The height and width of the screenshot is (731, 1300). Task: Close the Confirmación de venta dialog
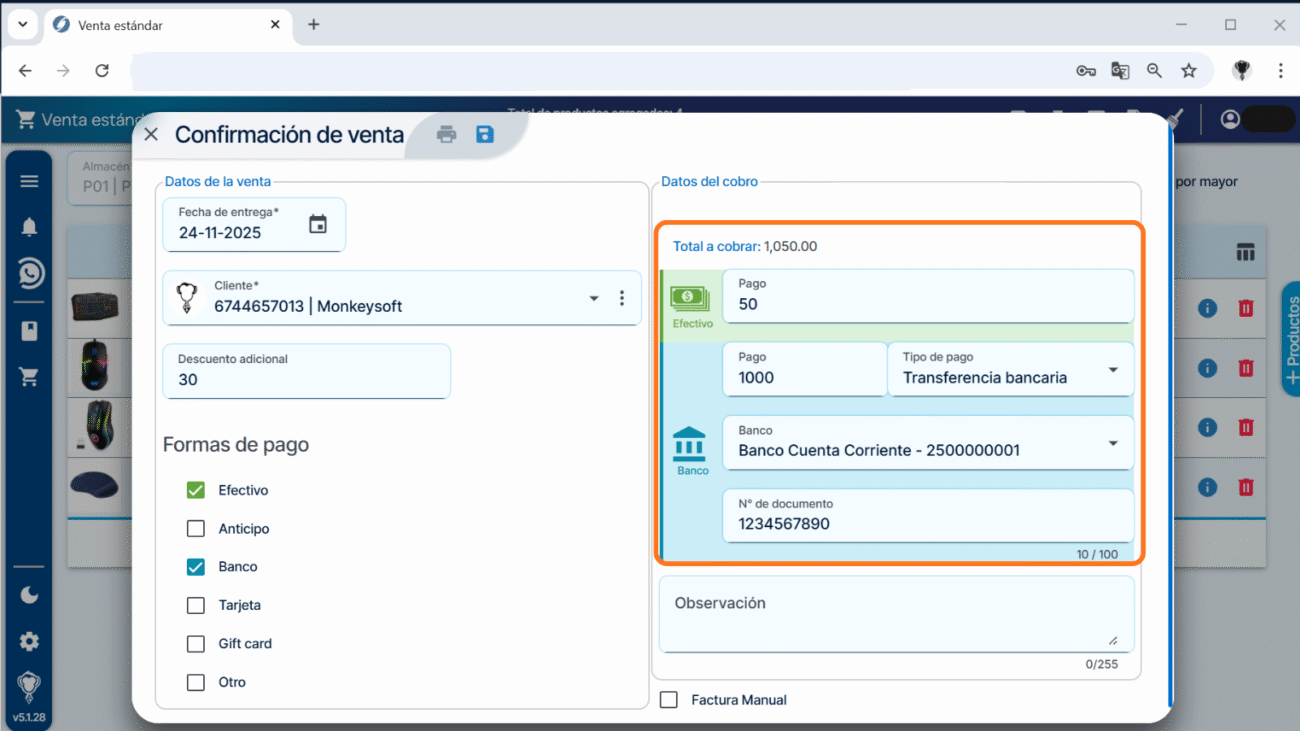(151, 135)
